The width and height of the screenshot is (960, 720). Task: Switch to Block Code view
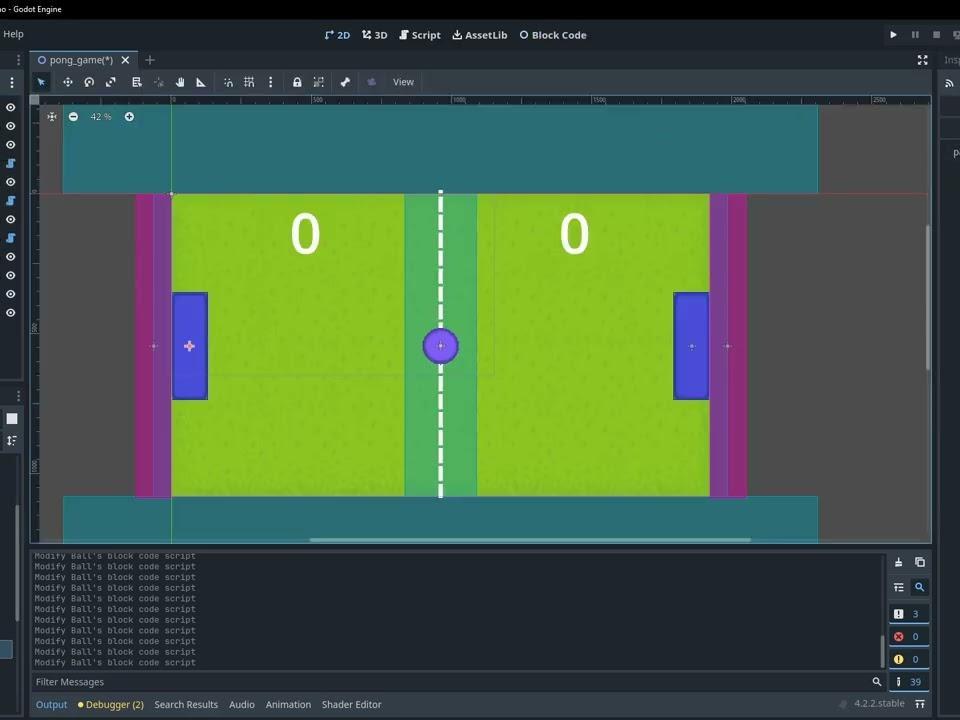552,35
